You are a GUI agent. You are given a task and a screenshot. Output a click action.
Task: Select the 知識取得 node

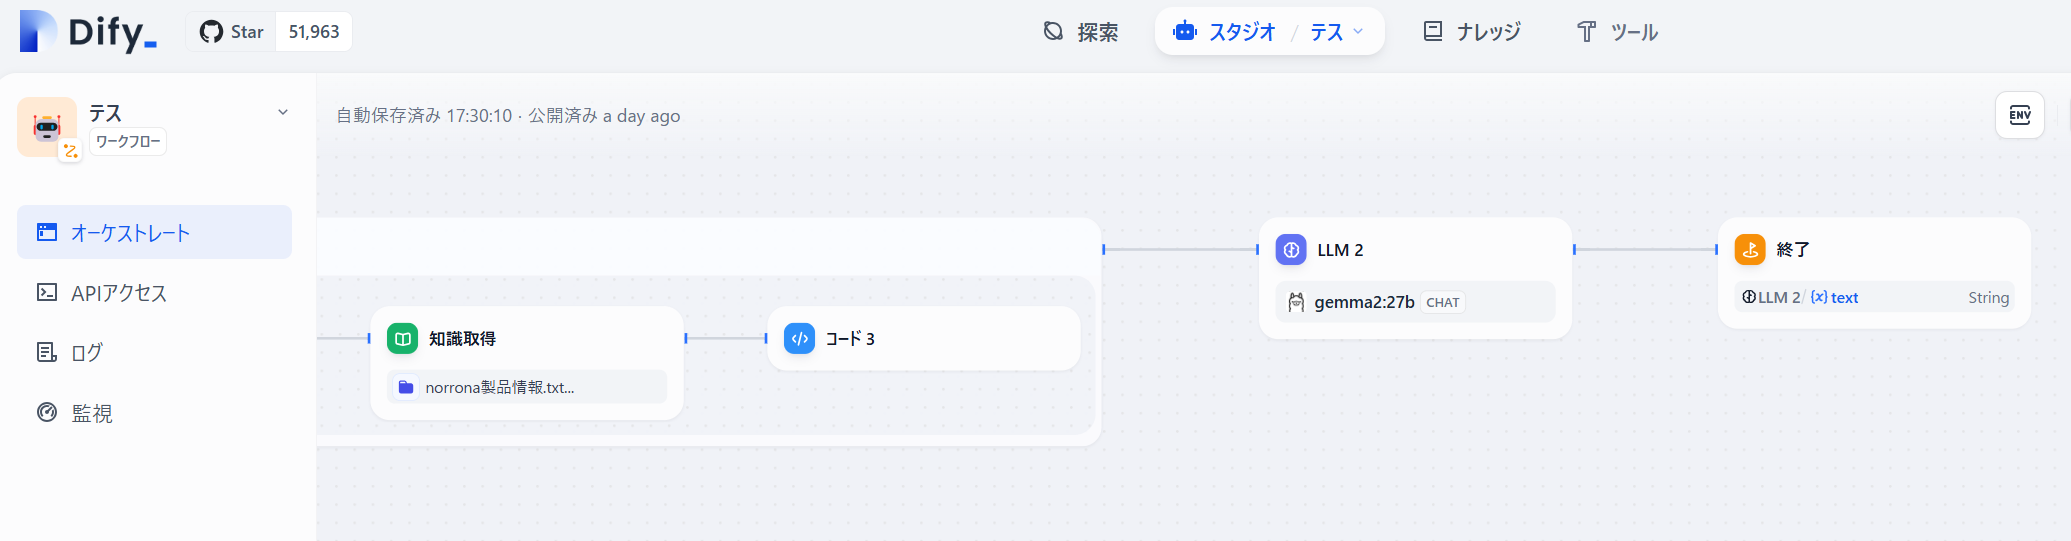[527, 362]
